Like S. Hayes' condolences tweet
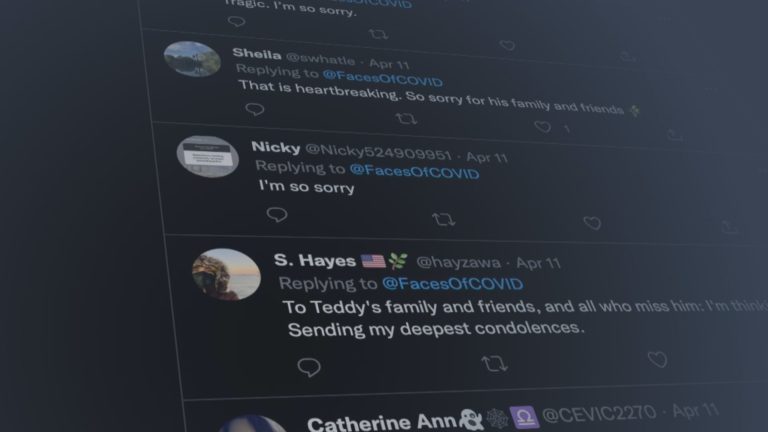 [x=657, y=360]
